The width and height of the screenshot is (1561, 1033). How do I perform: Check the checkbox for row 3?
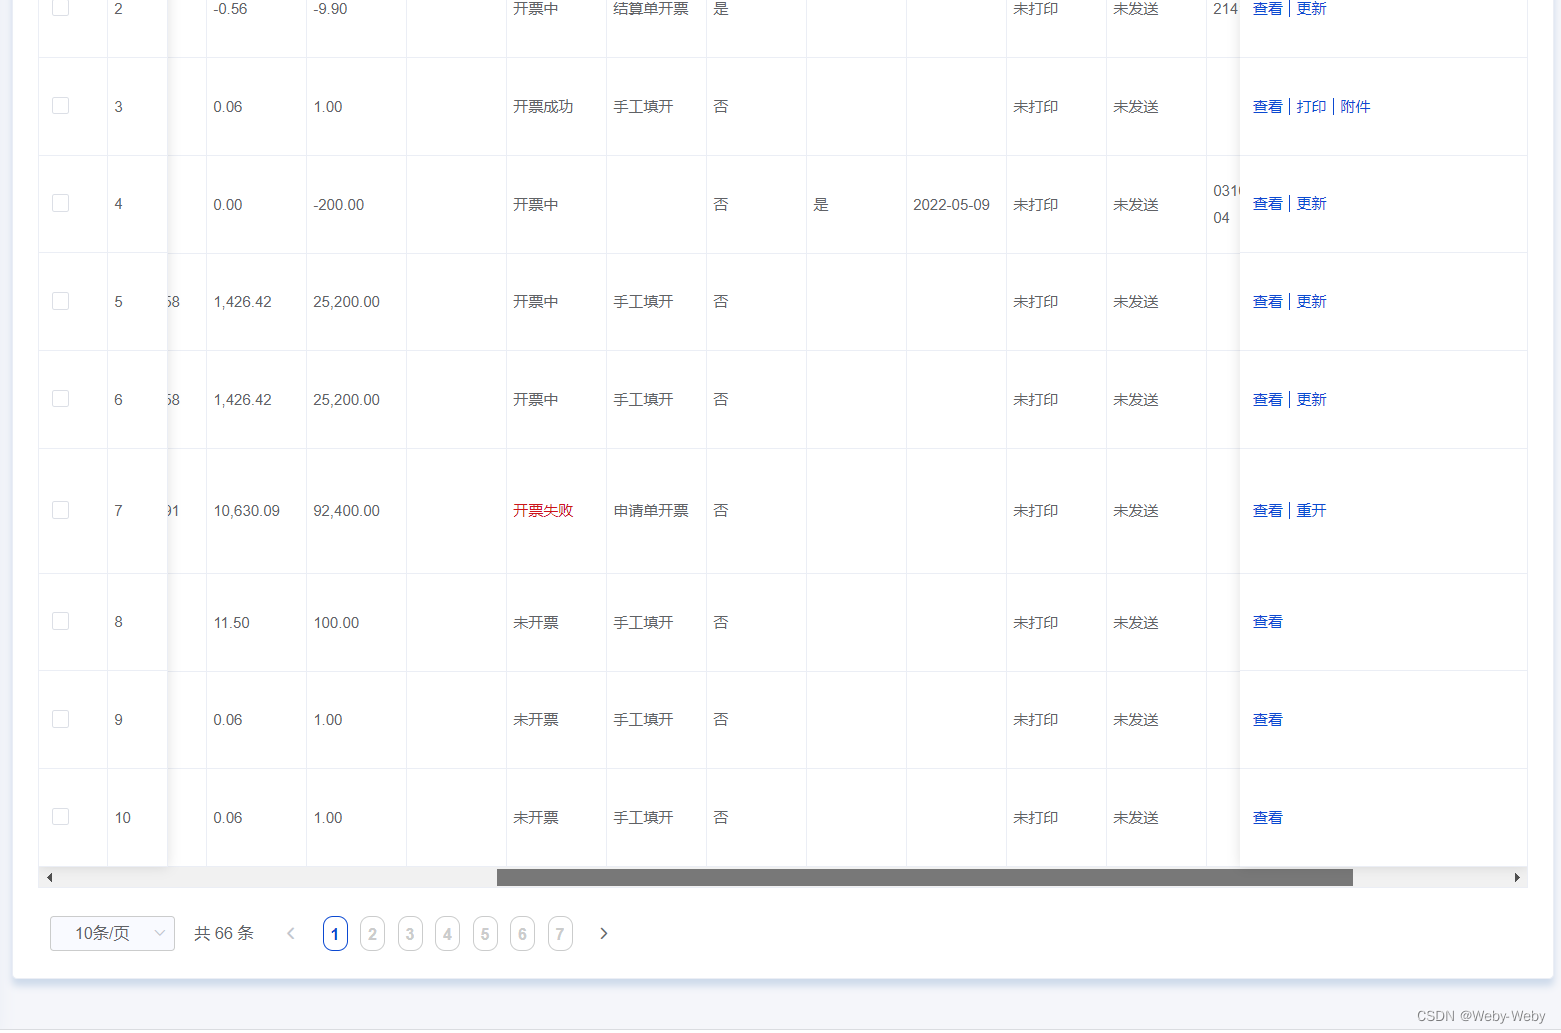coord(60,105)
